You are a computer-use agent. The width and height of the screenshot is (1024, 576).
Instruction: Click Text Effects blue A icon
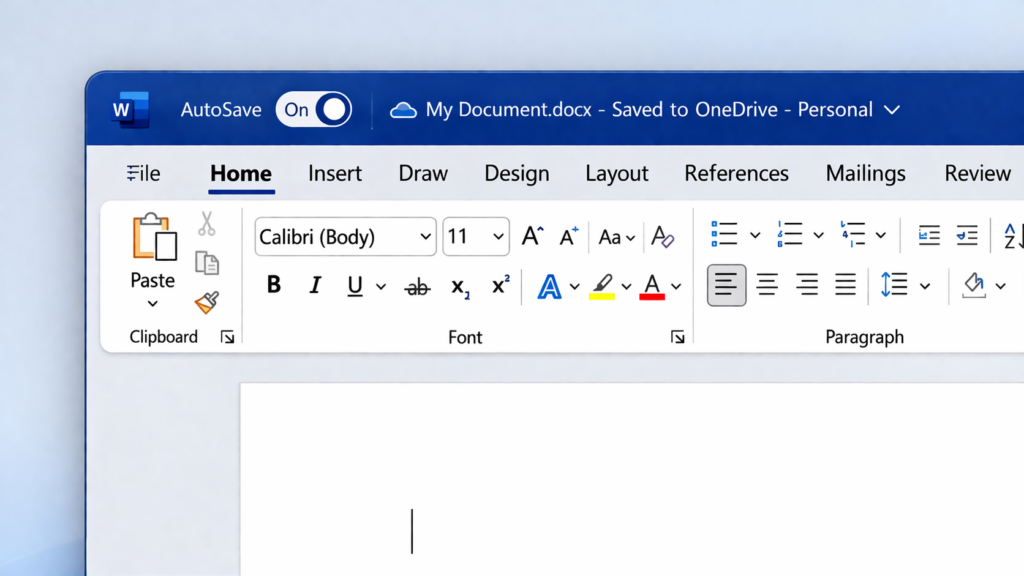(x=549, y=286)
